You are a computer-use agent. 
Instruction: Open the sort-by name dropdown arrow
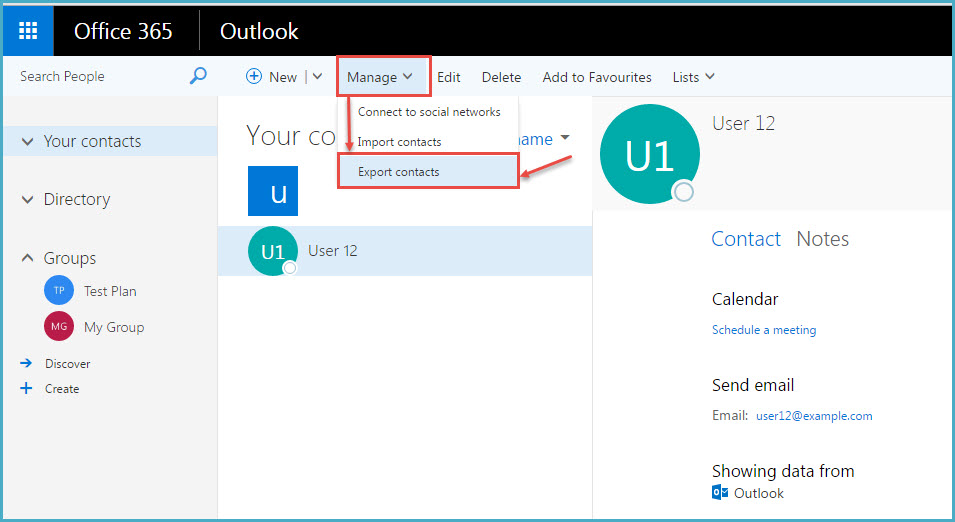click(565, 138)
